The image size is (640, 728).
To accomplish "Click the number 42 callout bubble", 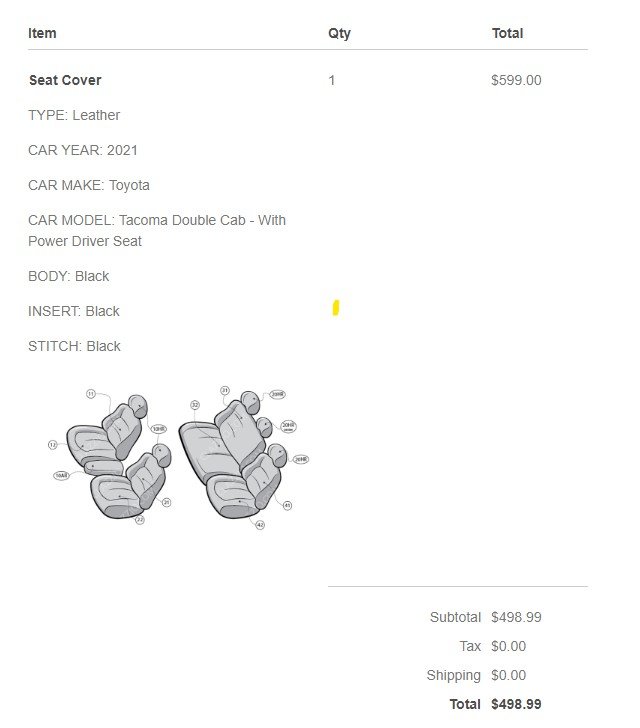I will tap(260, 525).
